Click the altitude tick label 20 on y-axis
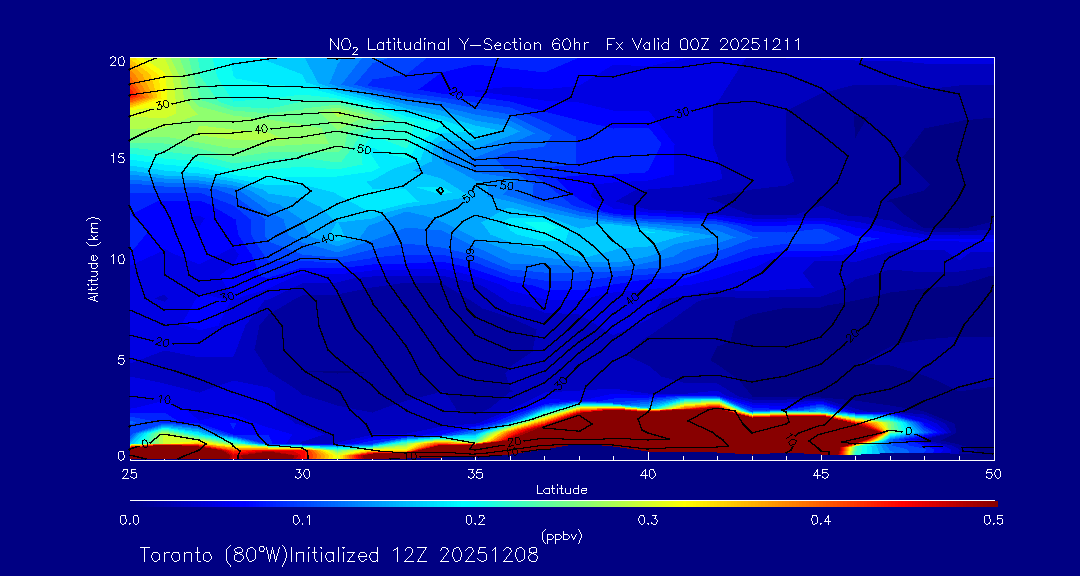Screen dimensions: 1080x576 [115, 61]
